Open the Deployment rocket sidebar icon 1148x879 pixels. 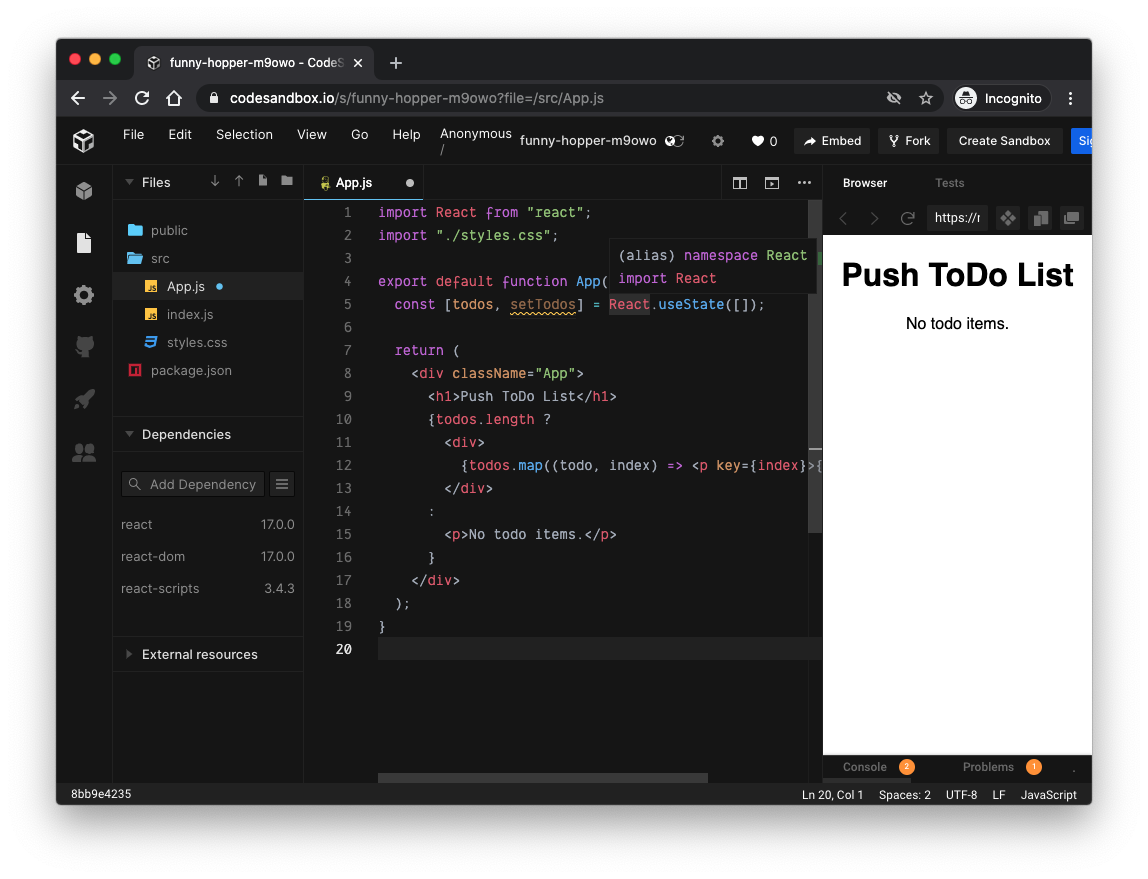pyautogui.click(x=84, y=400)
